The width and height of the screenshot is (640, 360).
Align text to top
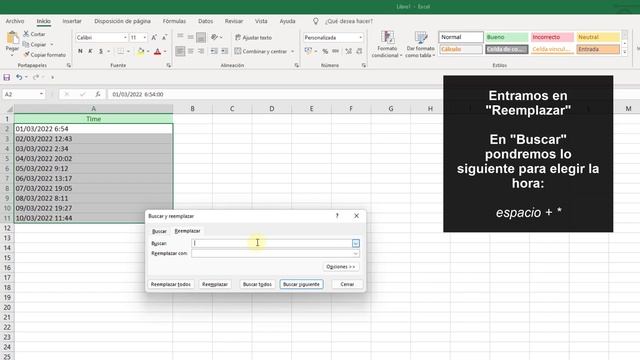(x=180, y=37)
